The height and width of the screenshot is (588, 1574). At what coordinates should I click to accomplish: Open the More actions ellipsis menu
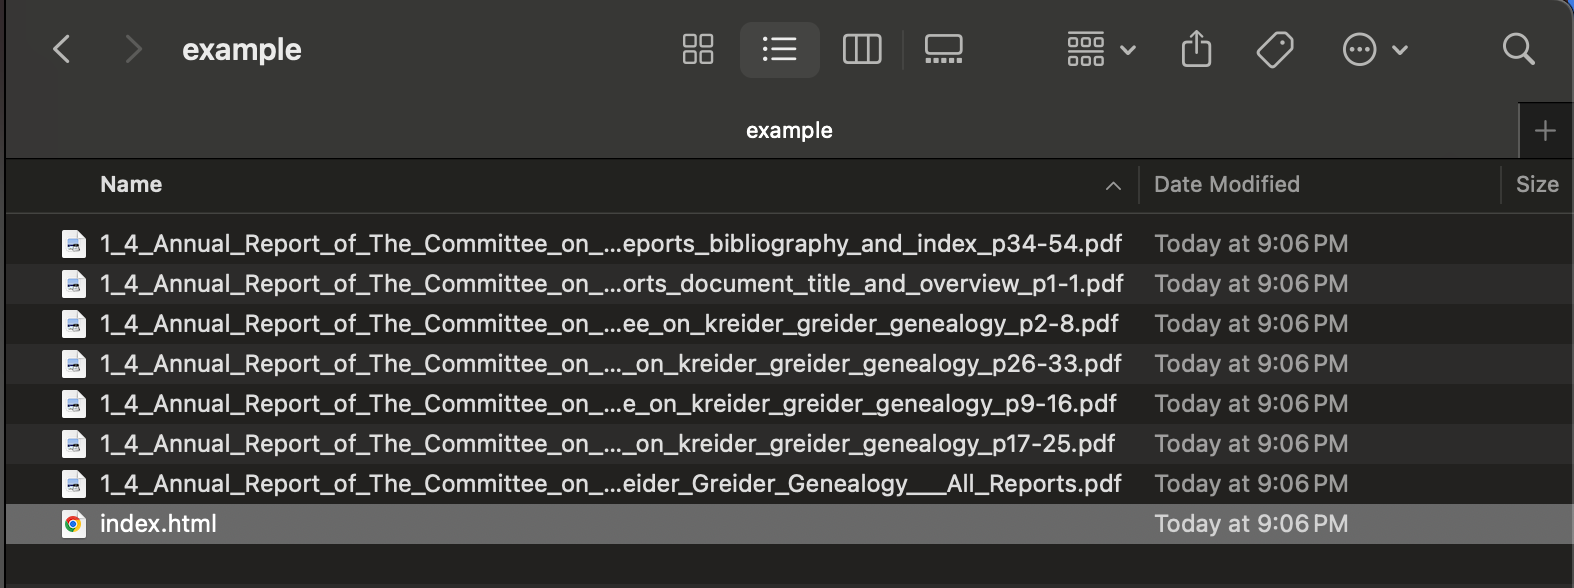point(1374,49)
